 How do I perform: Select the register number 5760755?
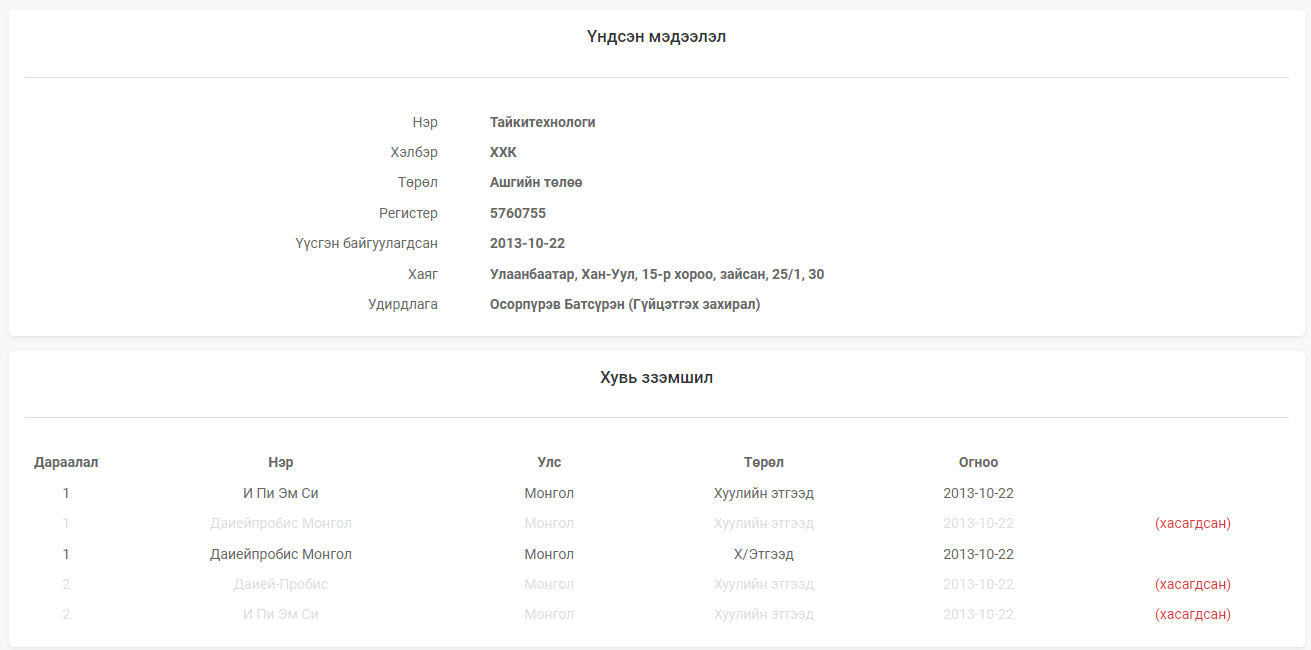pyautogui.click(x=517, y=213)
